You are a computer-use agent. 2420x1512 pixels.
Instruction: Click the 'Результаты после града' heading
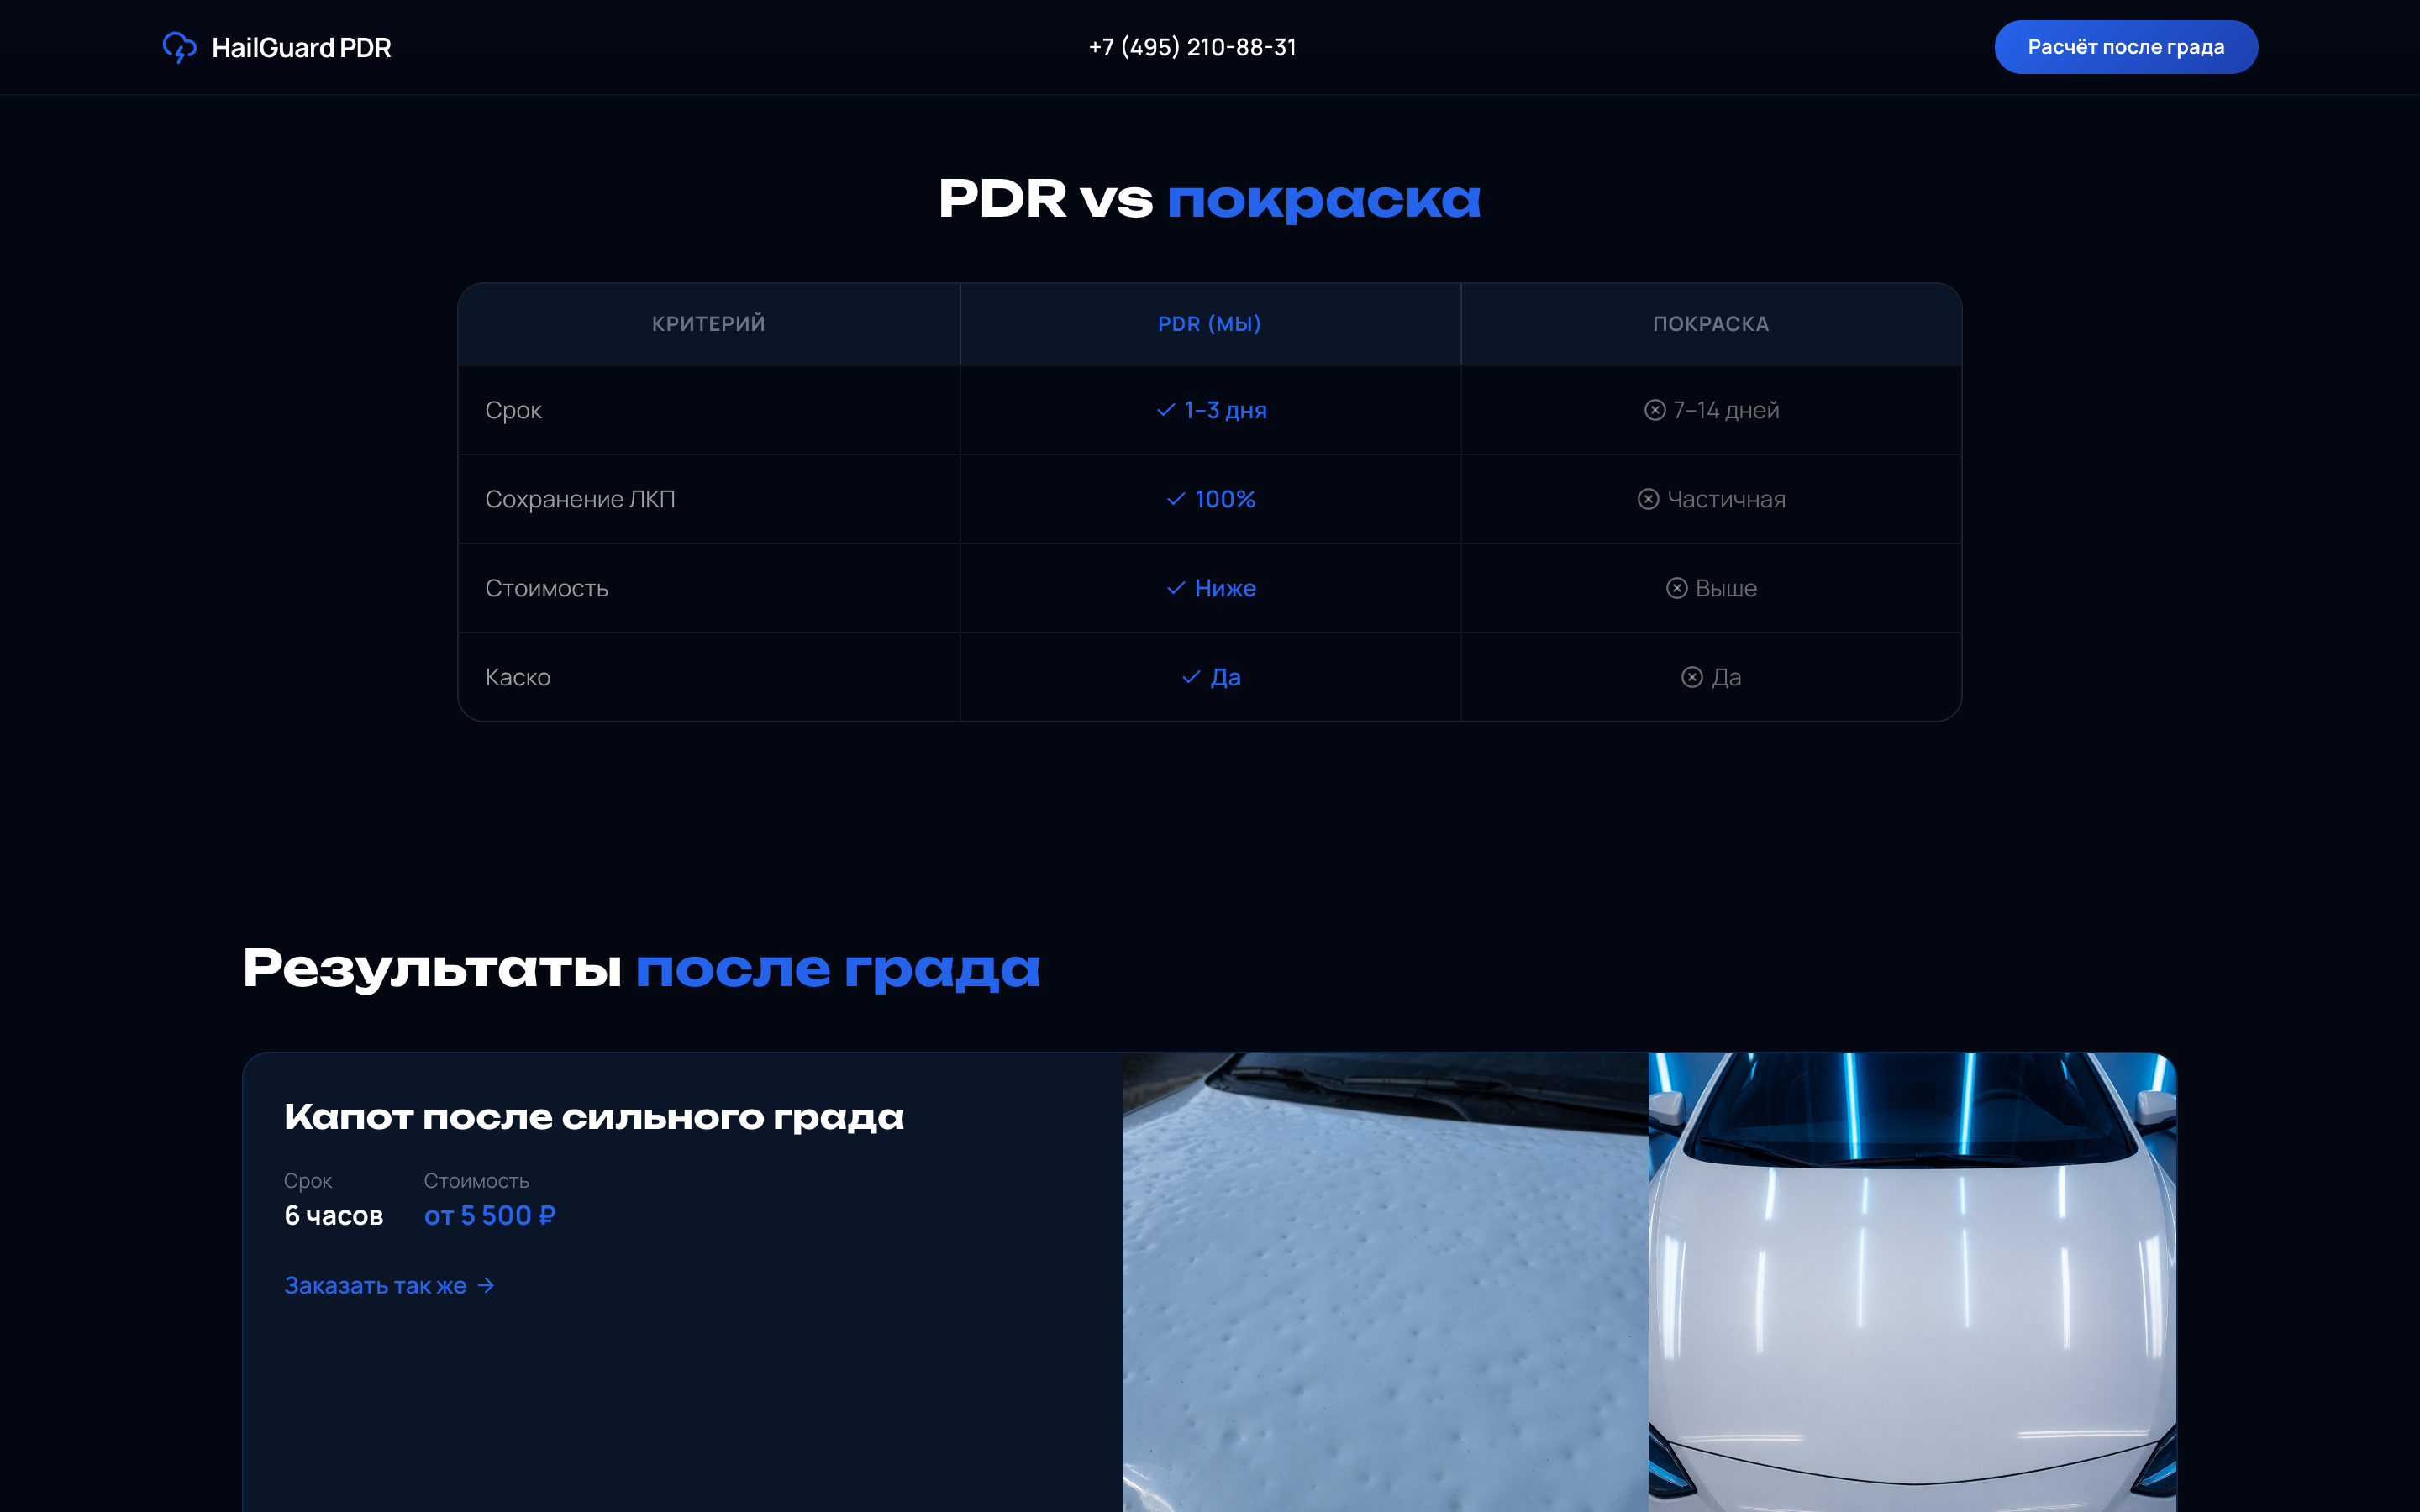(641, 968)
